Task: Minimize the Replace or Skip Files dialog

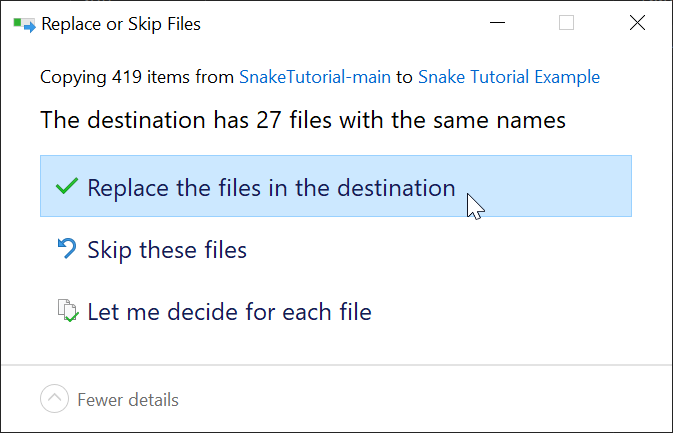Action: click(497, 23)
